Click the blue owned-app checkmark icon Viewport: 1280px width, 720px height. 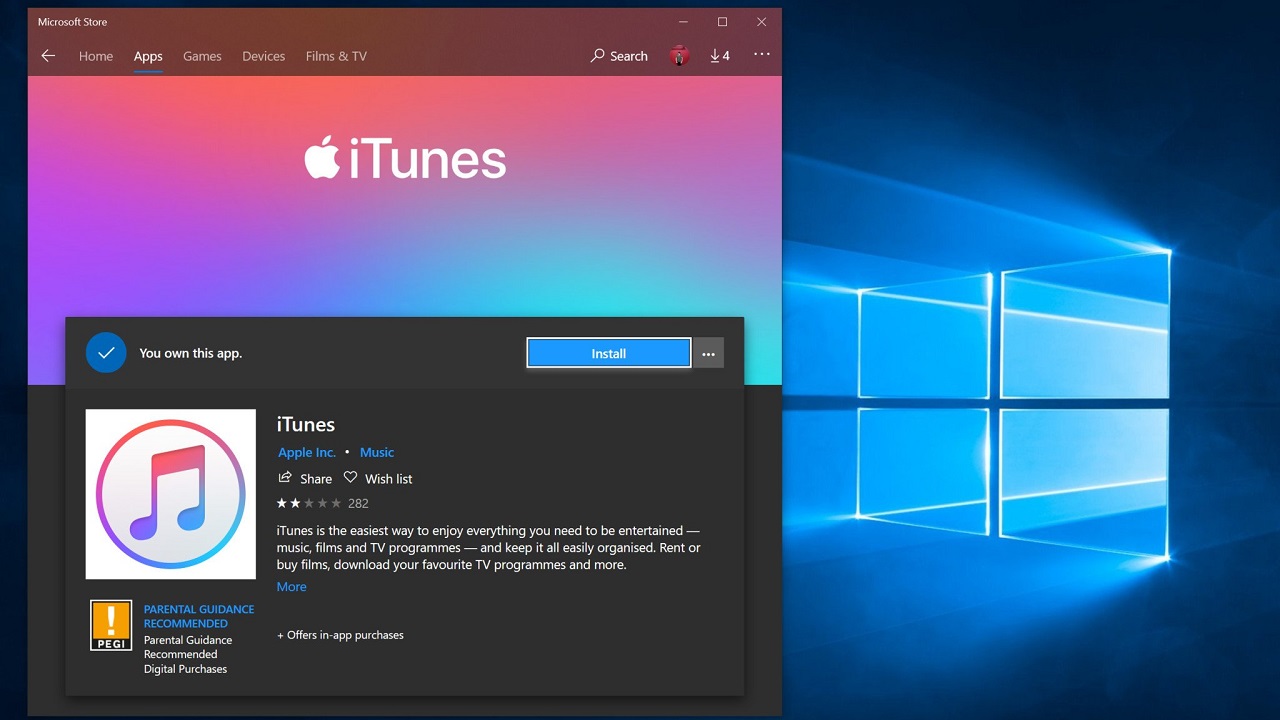[106, 353]
